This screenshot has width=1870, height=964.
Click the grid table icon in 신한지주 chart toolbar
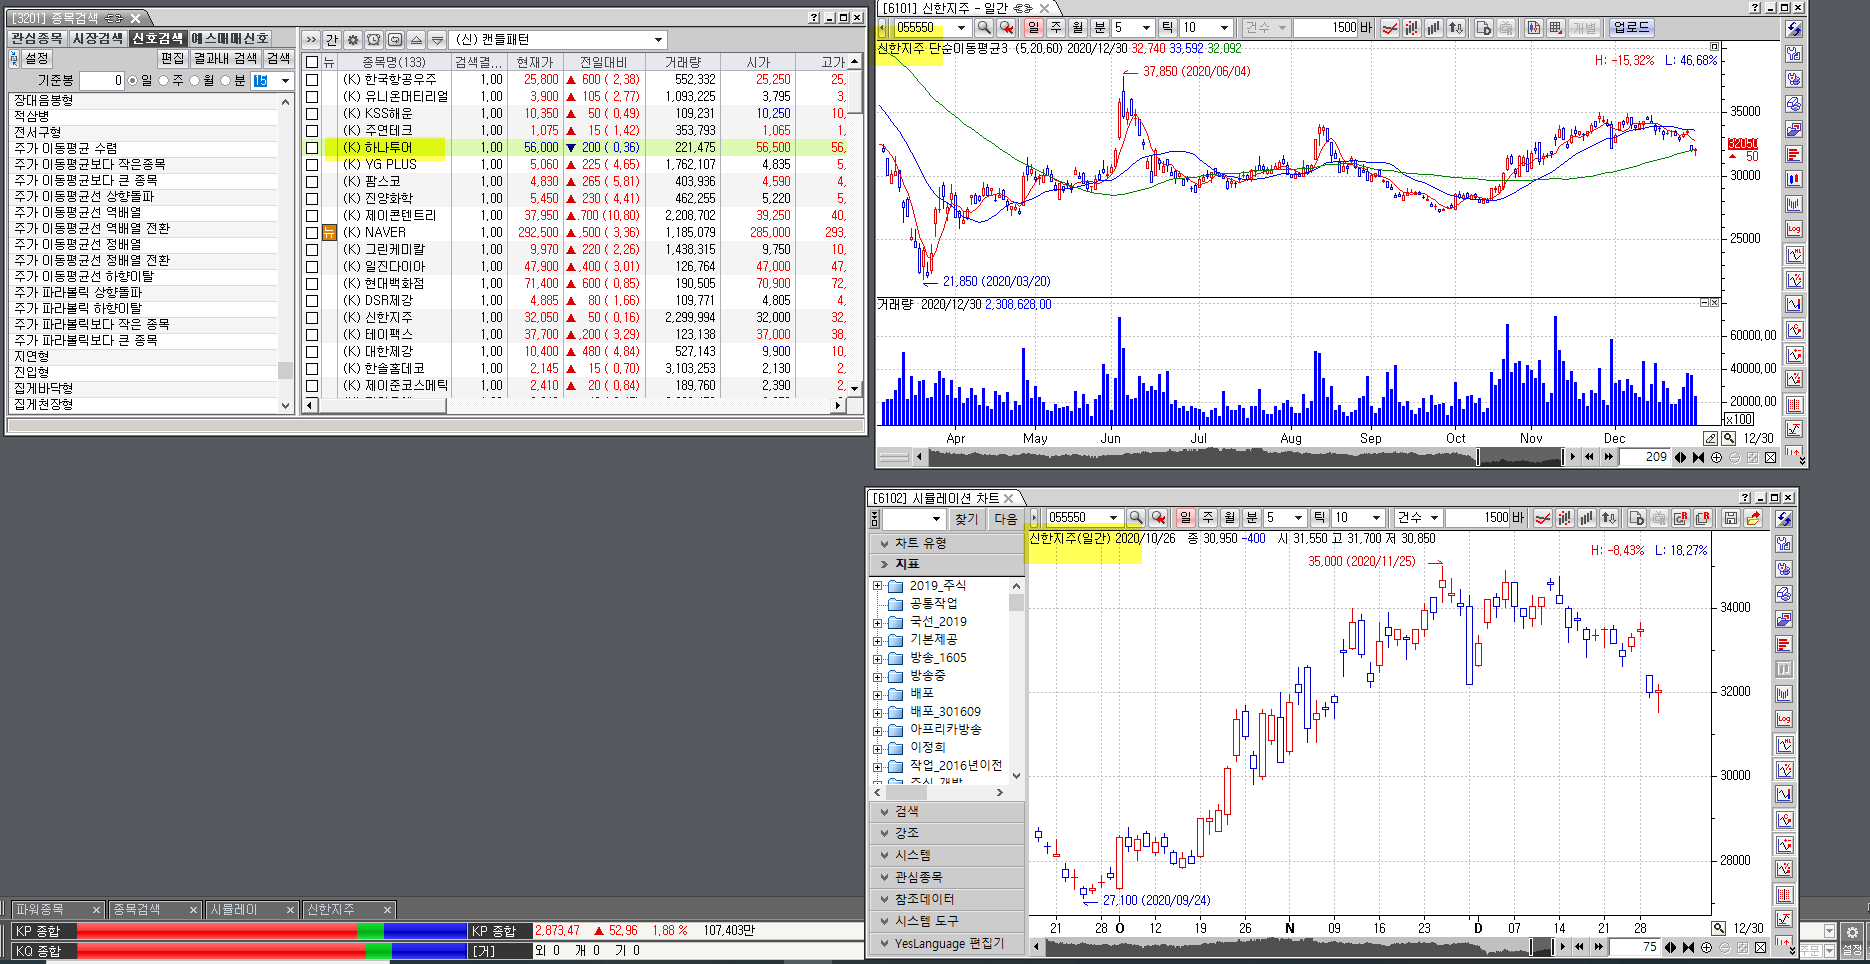pos(1555,28)
